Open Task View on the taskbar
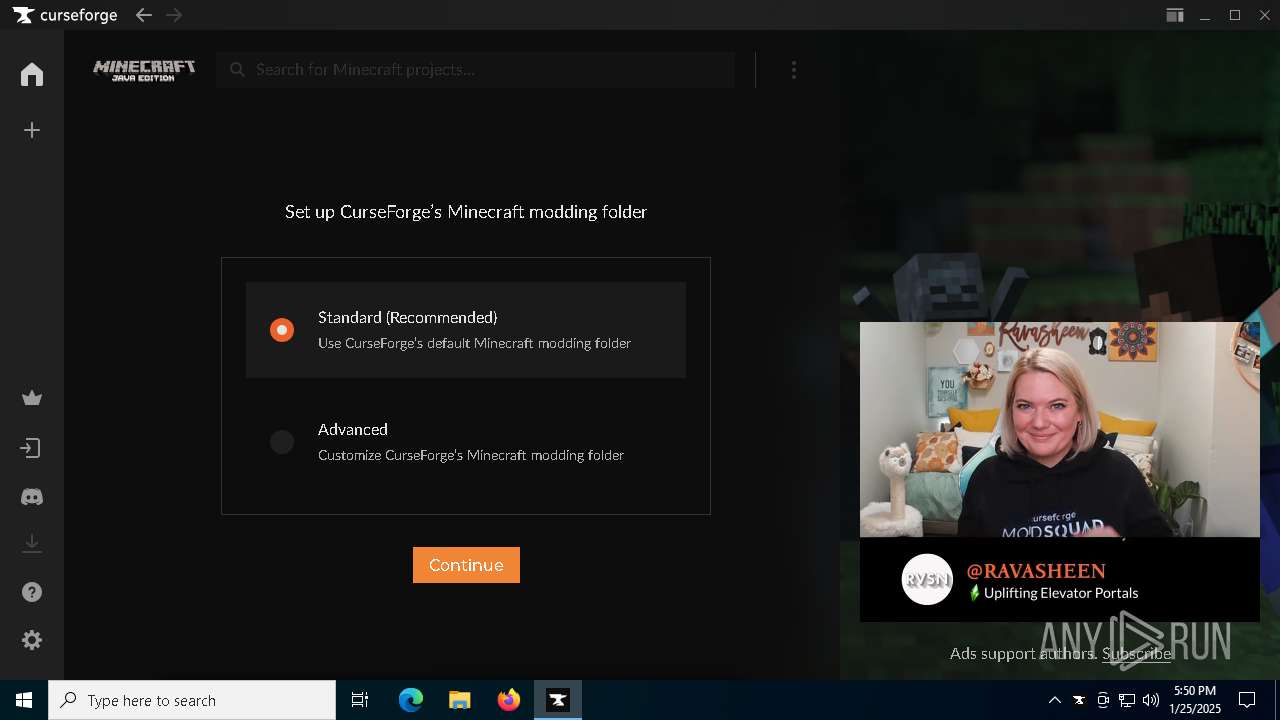The height and width of the screenshot is (720, 1280). [360, 700]
